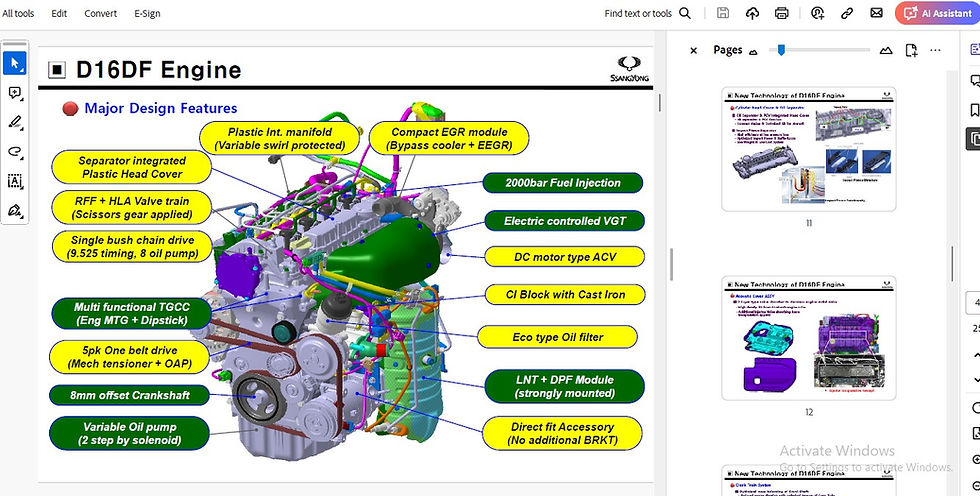Click the email envelope icon

pyautogui.click(x=876, y=13)
